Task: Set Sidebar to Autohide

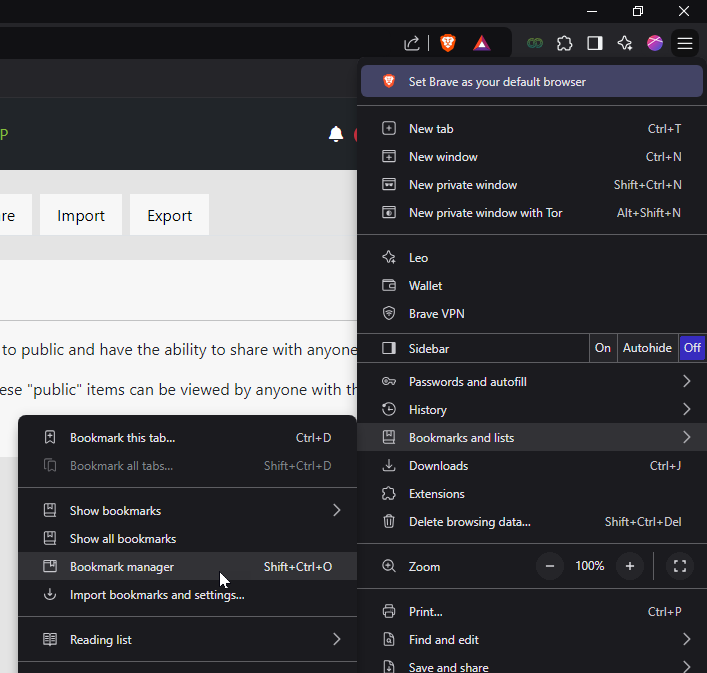Action: (x=647, y=348)
